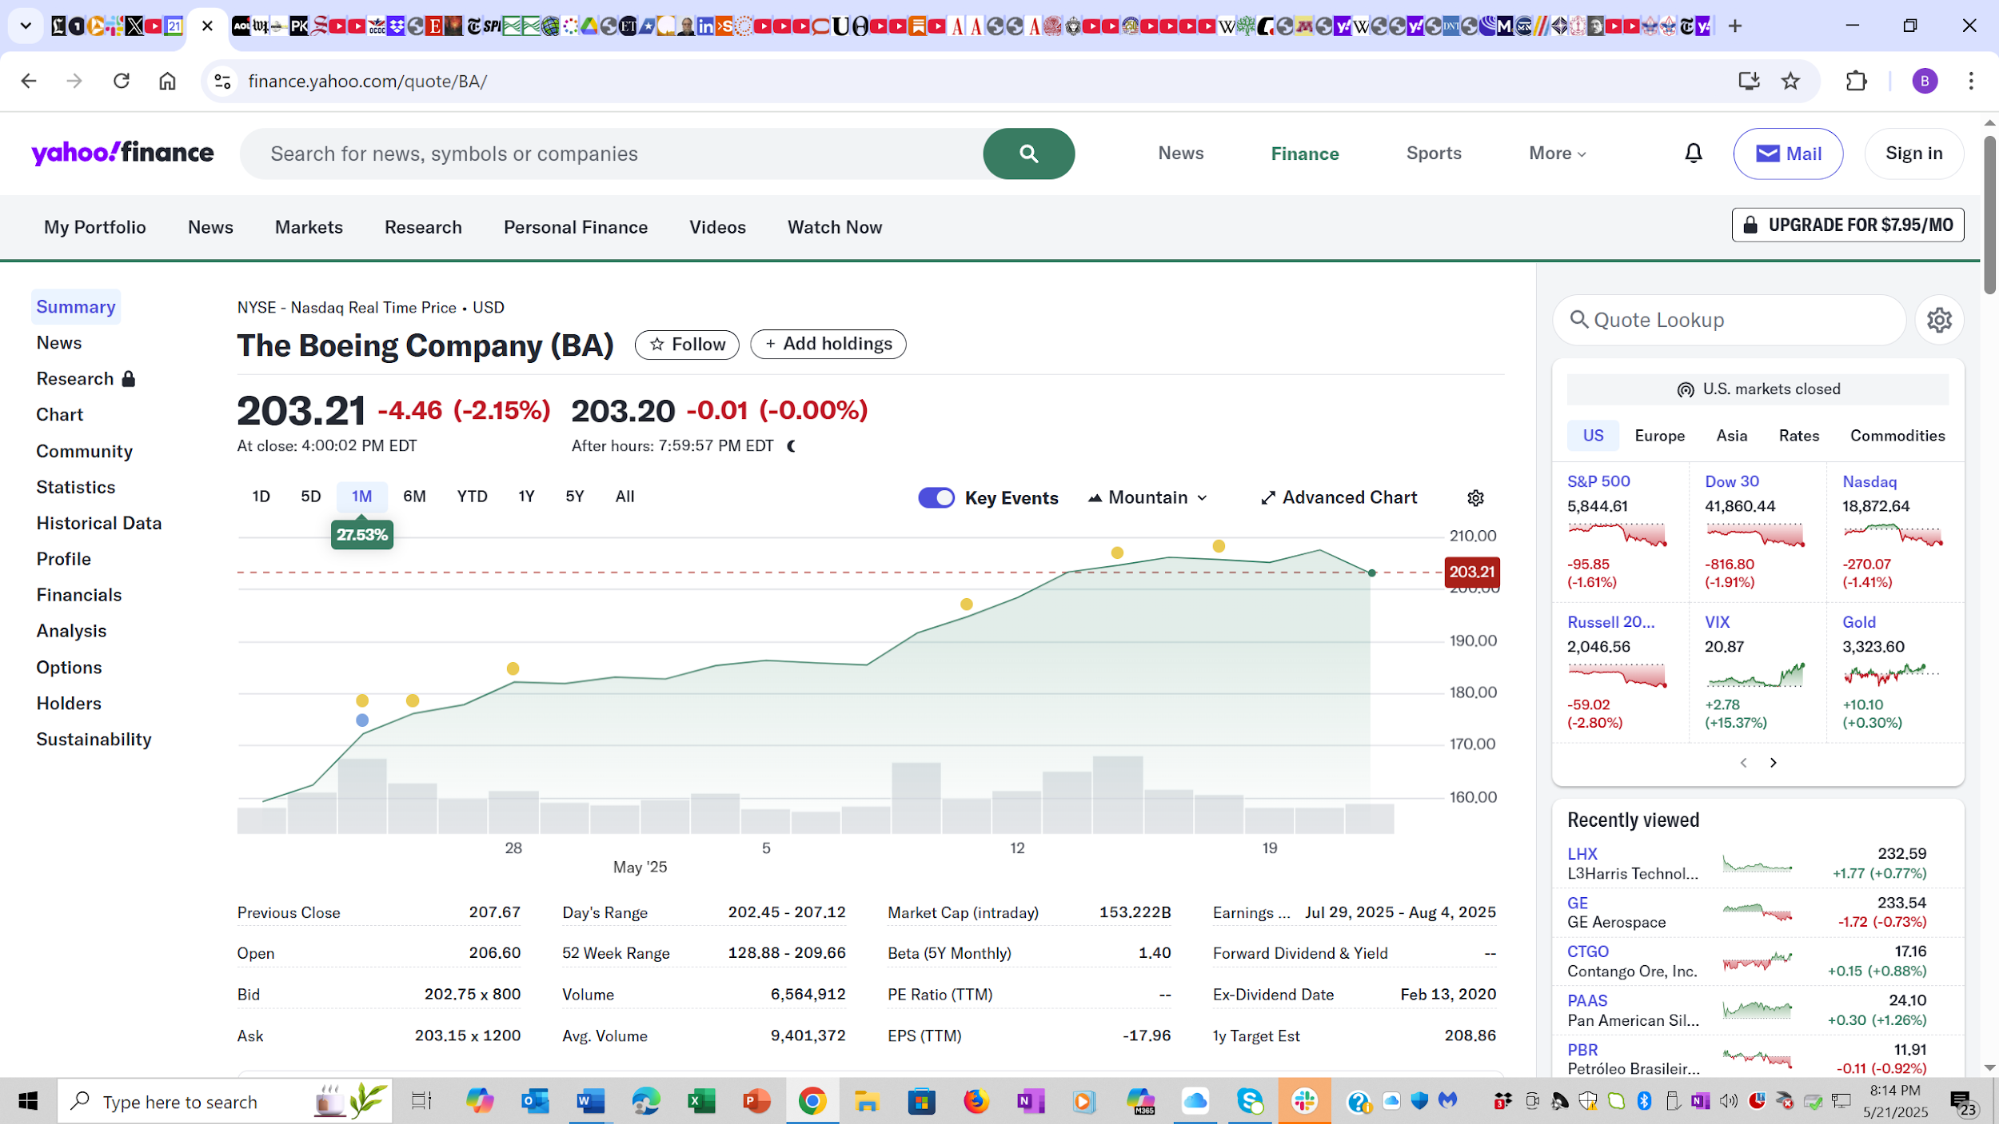Toggle the Key Events switch
The height and width of the screenshot is (1125, 1999).
(936, 498)
